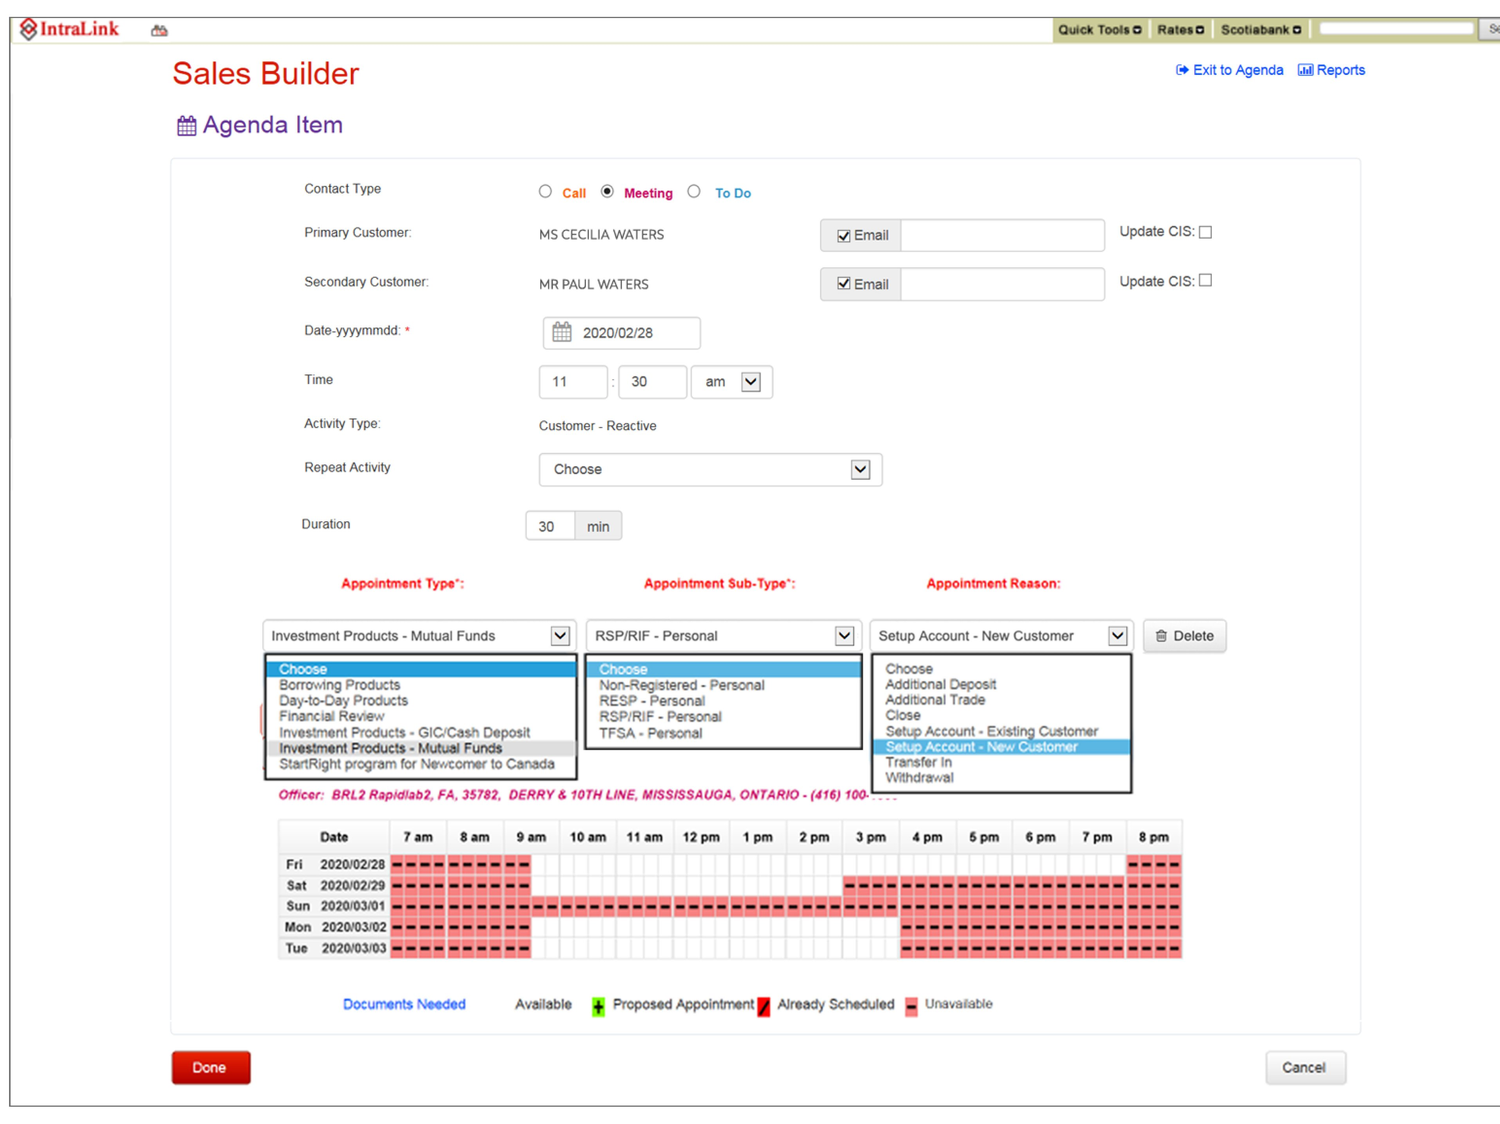
Task: Click the Unavailable legend marker
Action: (911, 1006)
